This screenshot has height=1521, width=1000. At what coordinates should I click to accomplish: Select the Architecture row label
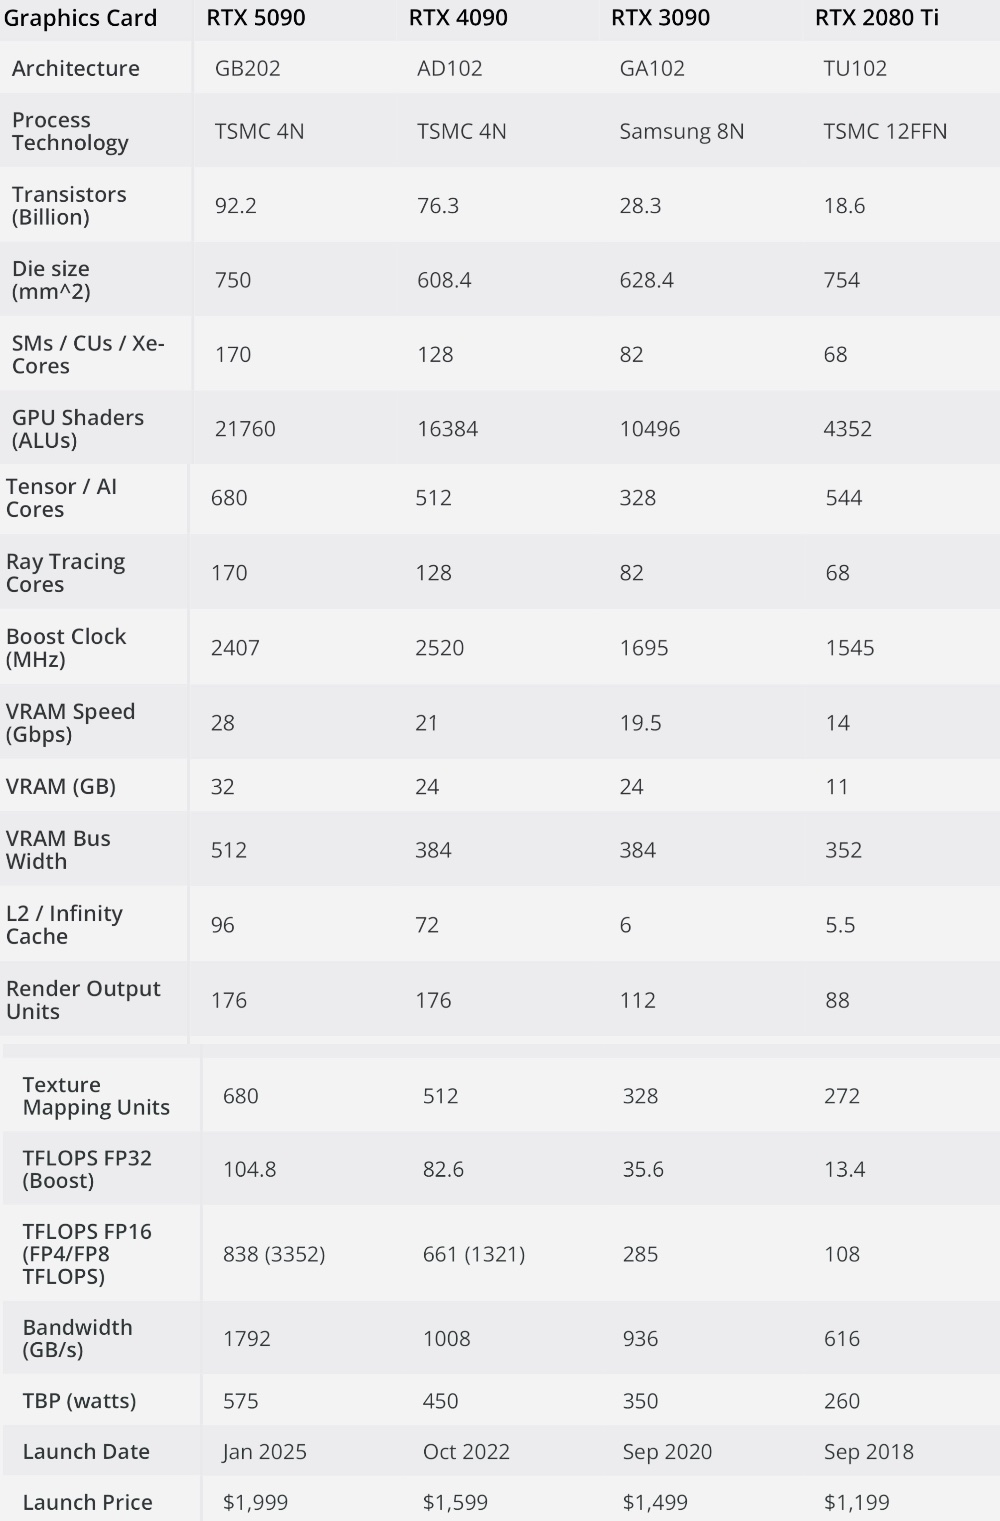[76, 68]
